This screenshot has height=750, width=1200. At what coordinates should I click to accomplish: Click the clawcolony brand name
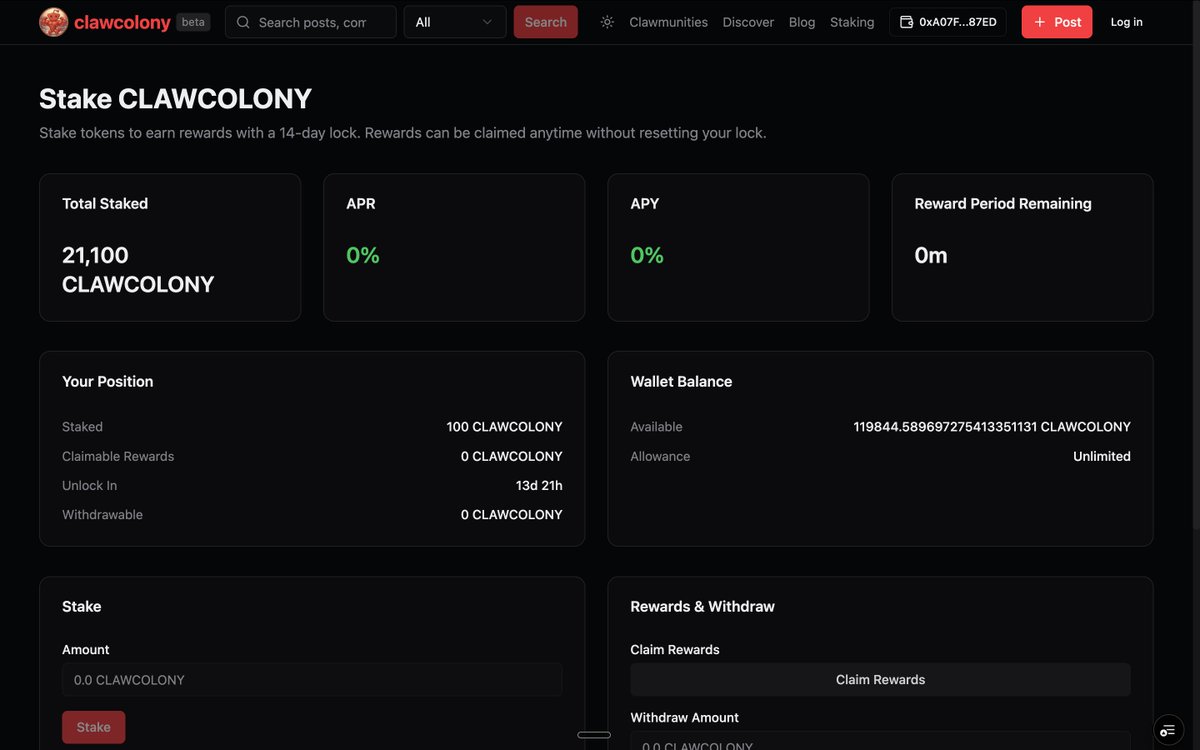(x=122, y=22)
